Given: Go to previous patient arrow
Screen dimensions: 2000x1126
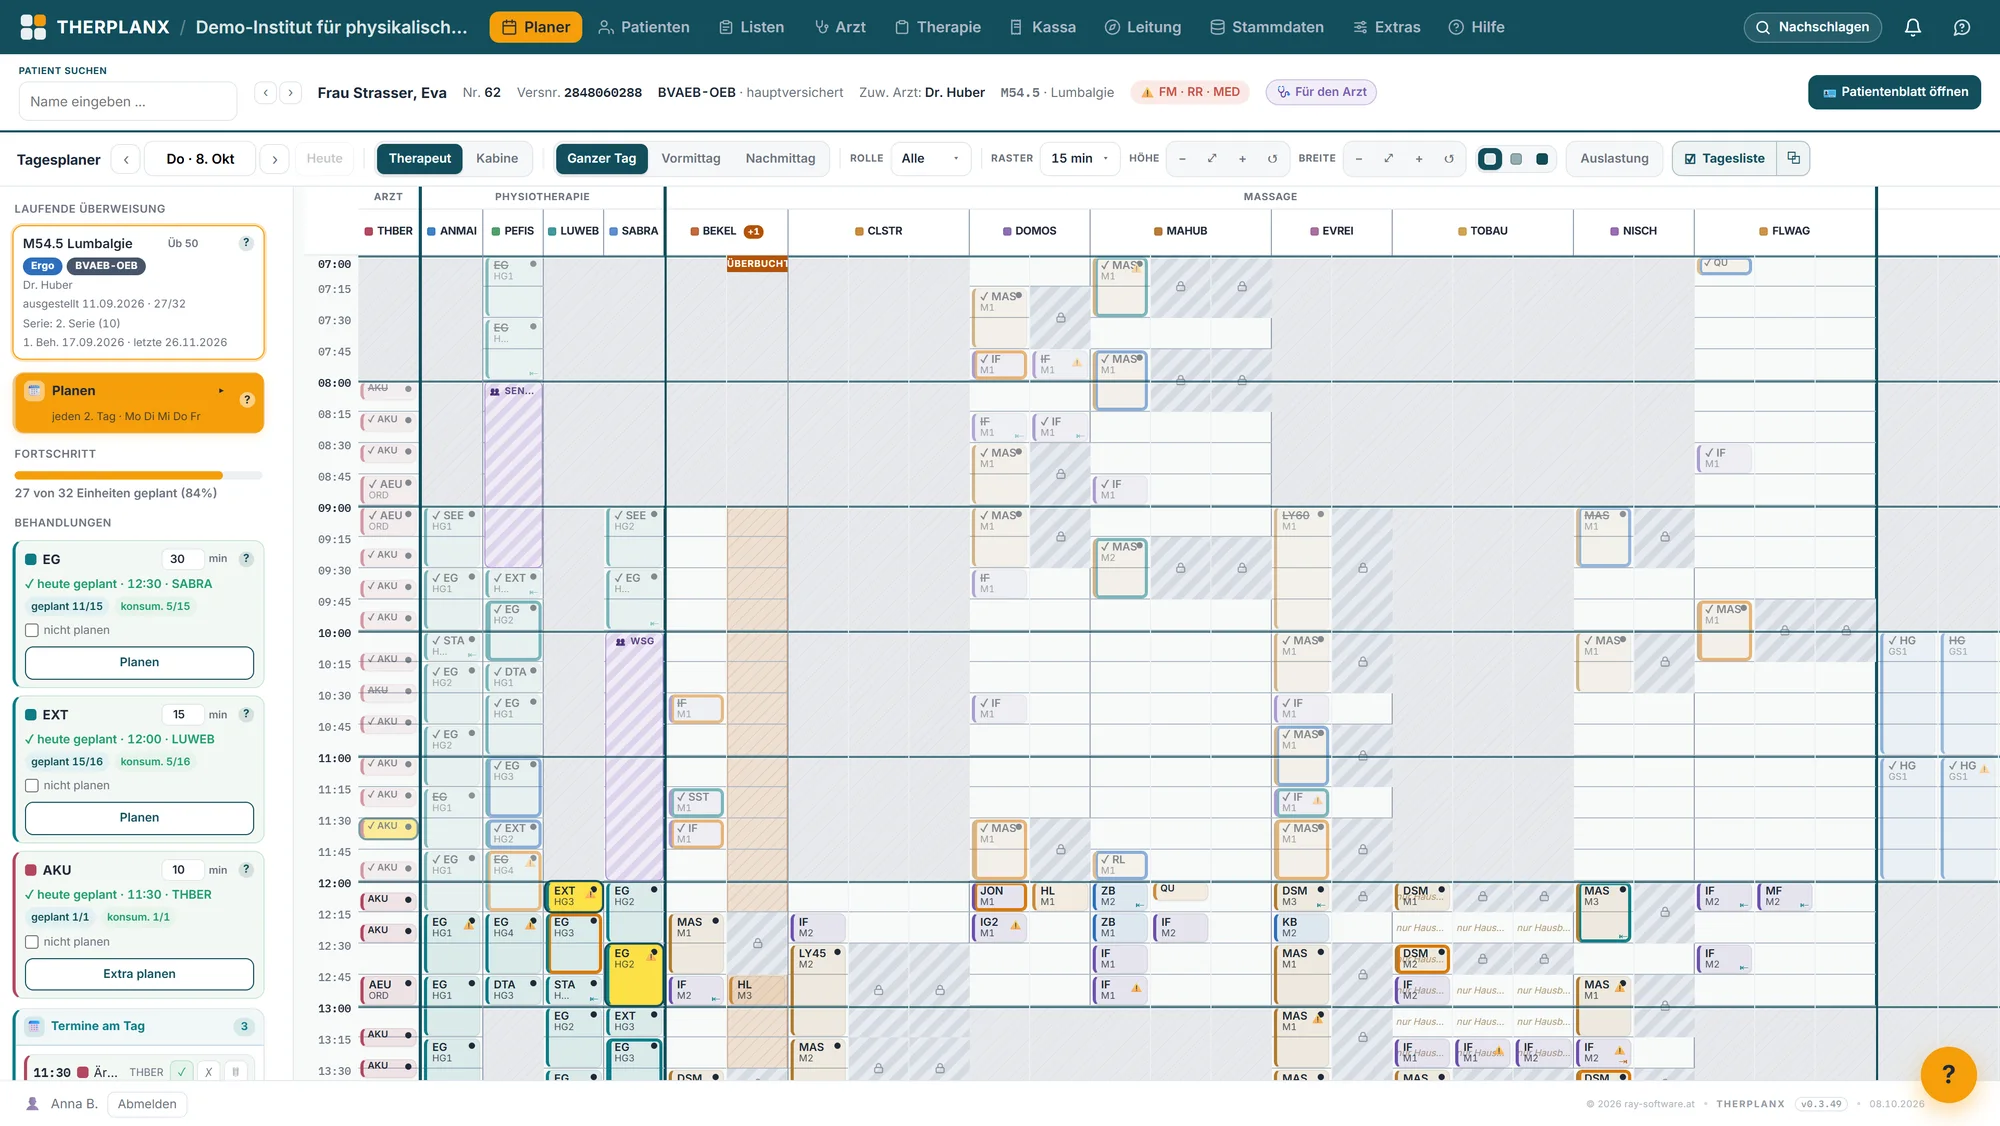Looking at the screenshot, I should [x=266, y=93].
